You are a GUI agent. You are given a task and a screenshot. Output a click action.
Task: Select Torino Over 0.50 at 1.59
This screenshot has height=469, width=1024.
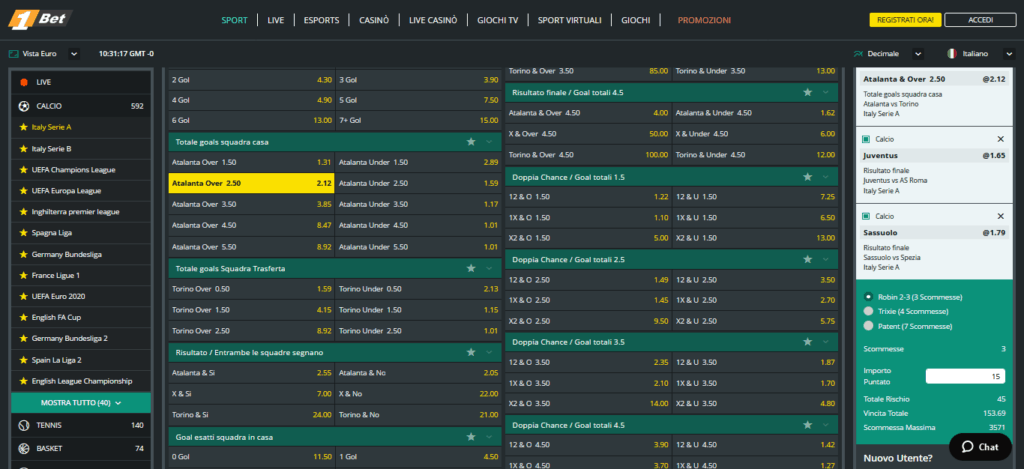coord(251,289)
